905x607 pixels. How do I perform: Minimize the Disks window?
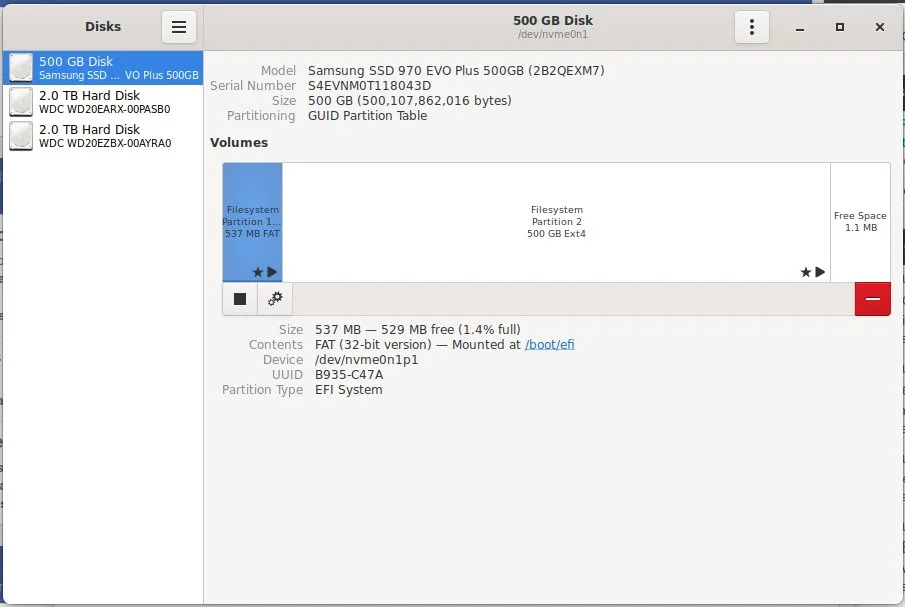800,27
